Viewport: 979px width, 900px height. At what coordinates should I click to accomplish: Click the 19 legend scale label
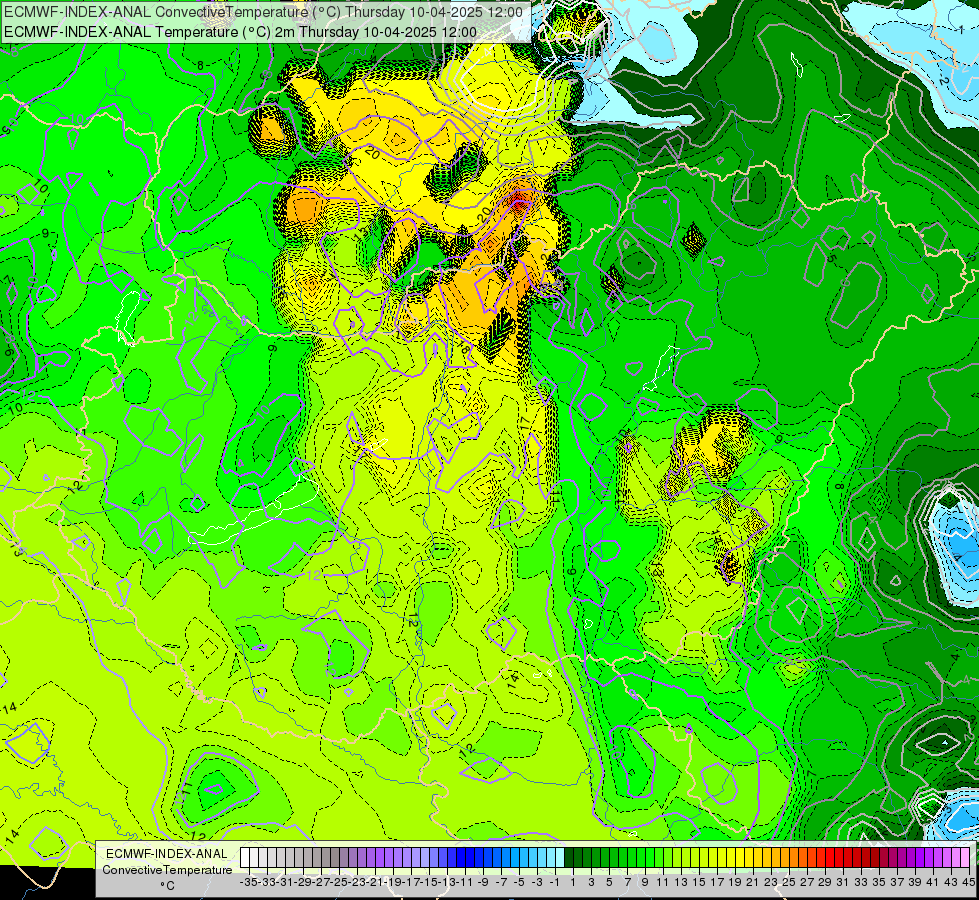point(734,883)
